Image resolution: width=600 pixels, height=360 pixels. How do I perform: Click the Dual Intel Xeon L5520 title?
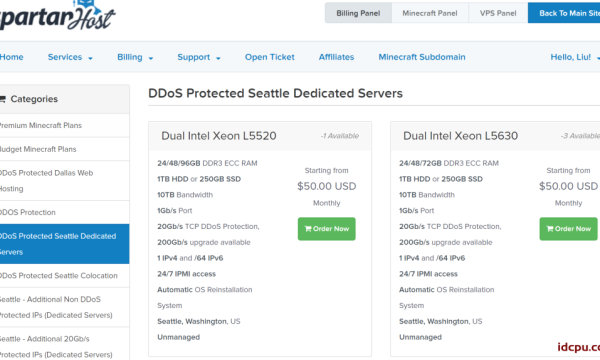[218, 136]
